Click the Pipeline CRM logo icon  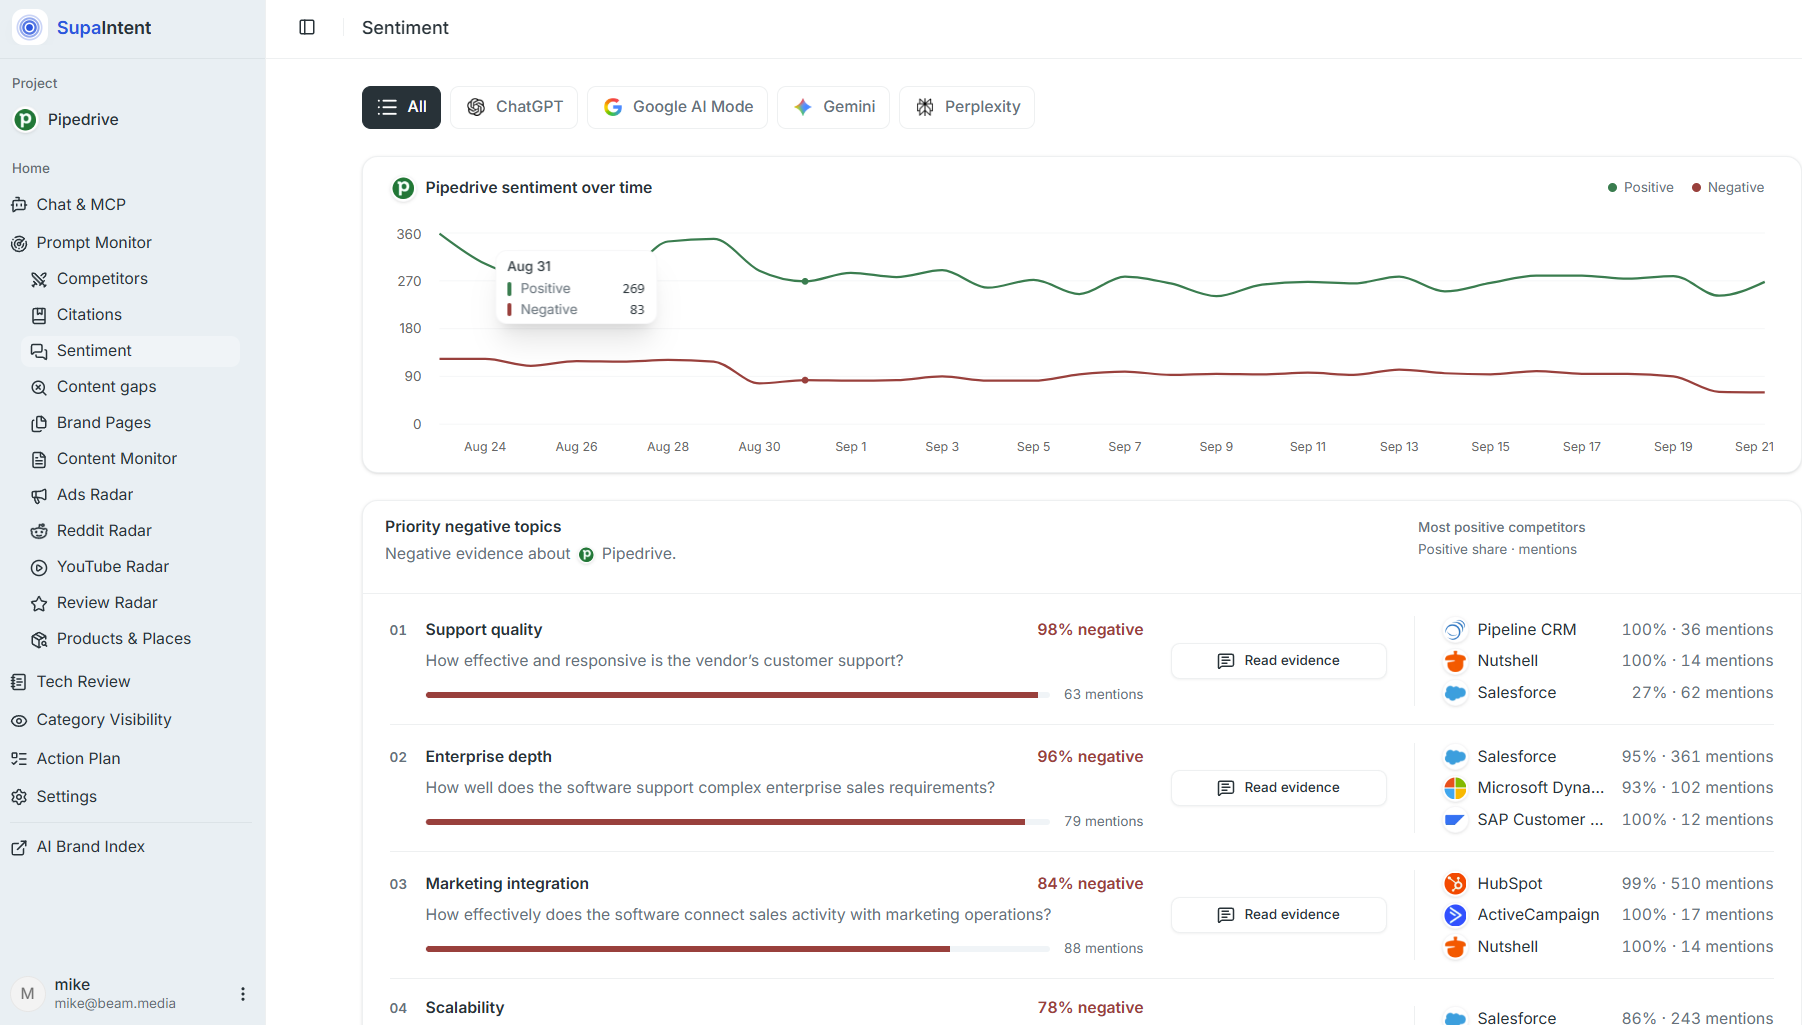pyautogui.click(x=1455, y=630)
